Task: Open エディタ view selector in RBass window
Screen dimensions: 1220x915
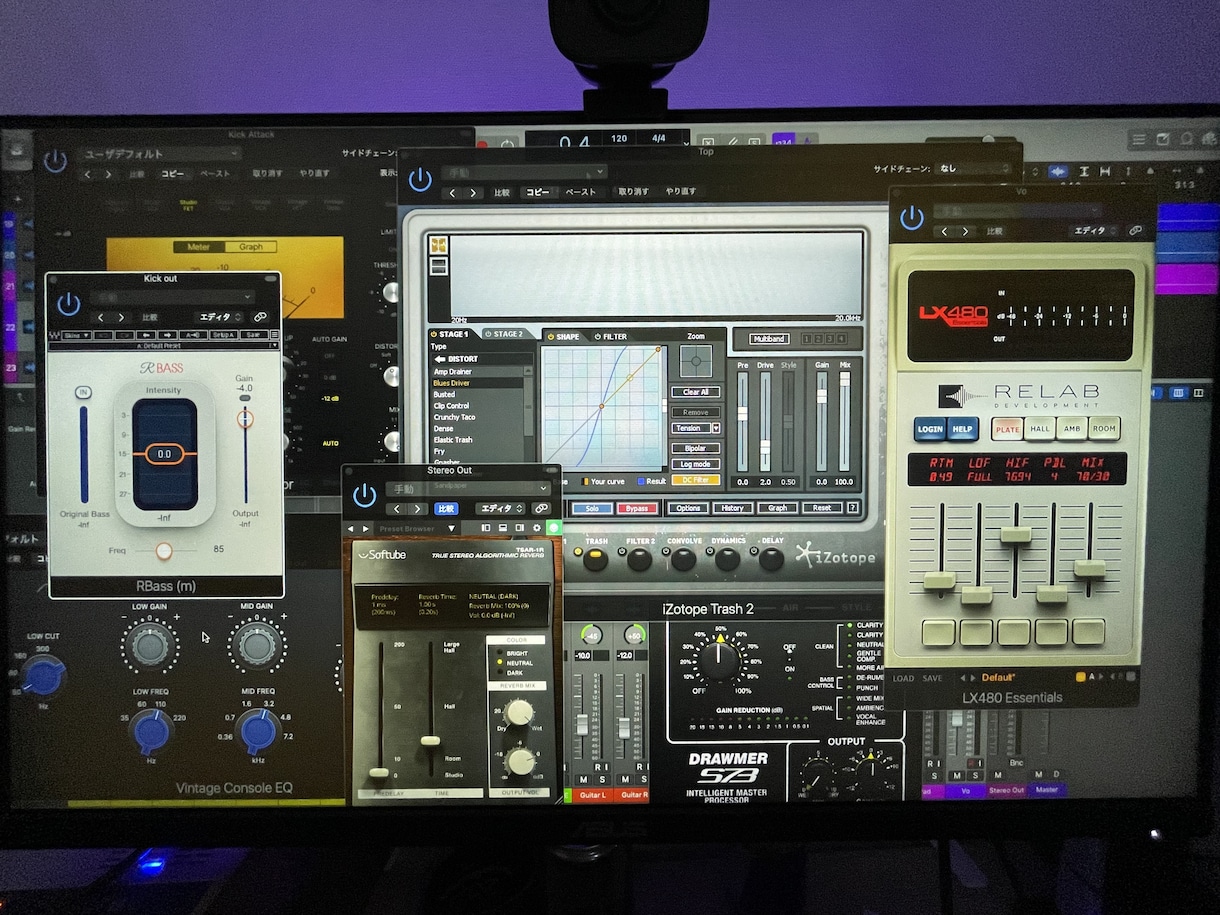Action: pyautogui.click(x=219, y=317)
